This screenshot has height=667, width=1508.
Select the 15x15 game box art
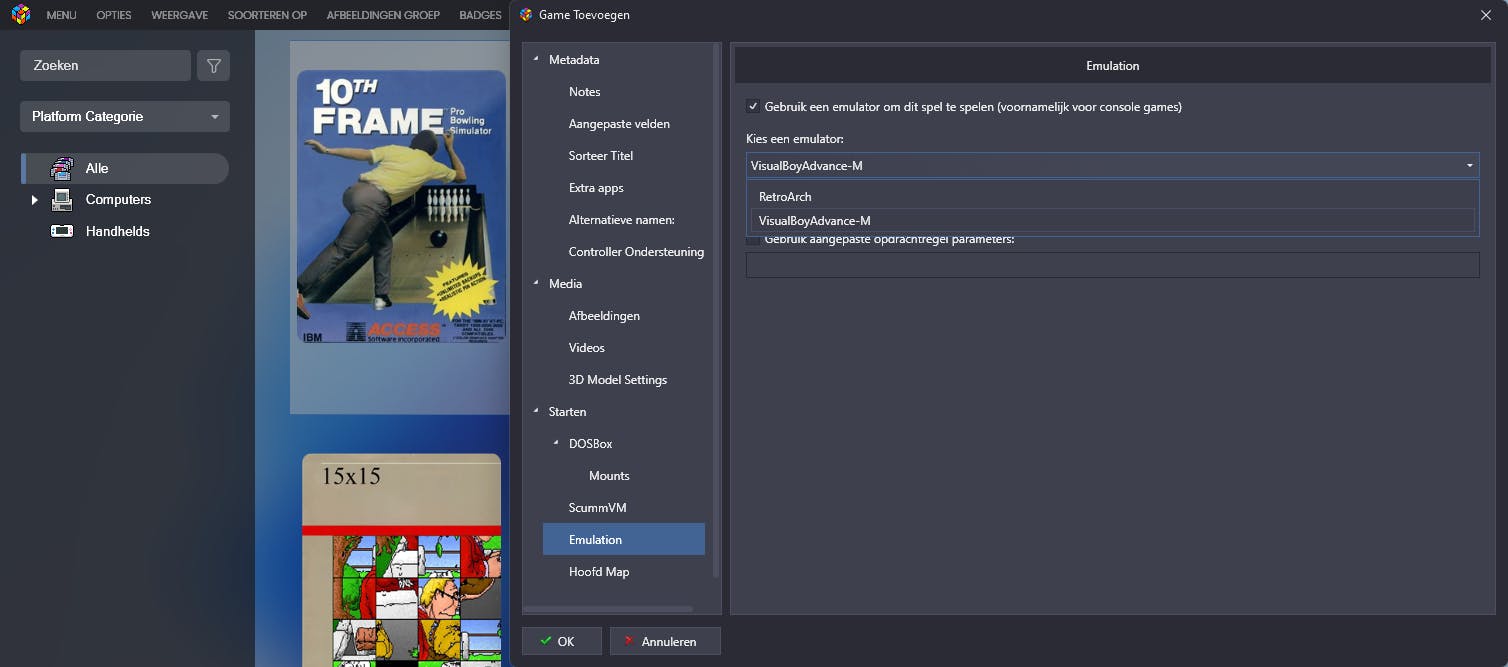tap(401, 560)
